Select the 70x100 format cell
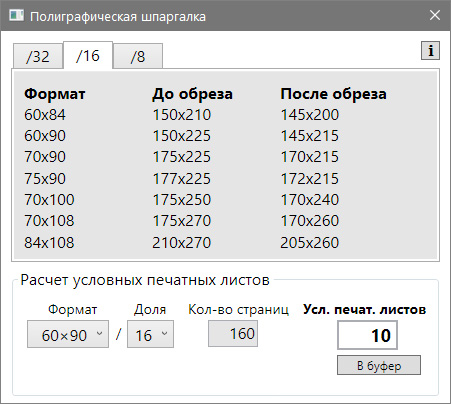Image resolution: width=451 pixels, height=404 pixels. pos(49,200)
